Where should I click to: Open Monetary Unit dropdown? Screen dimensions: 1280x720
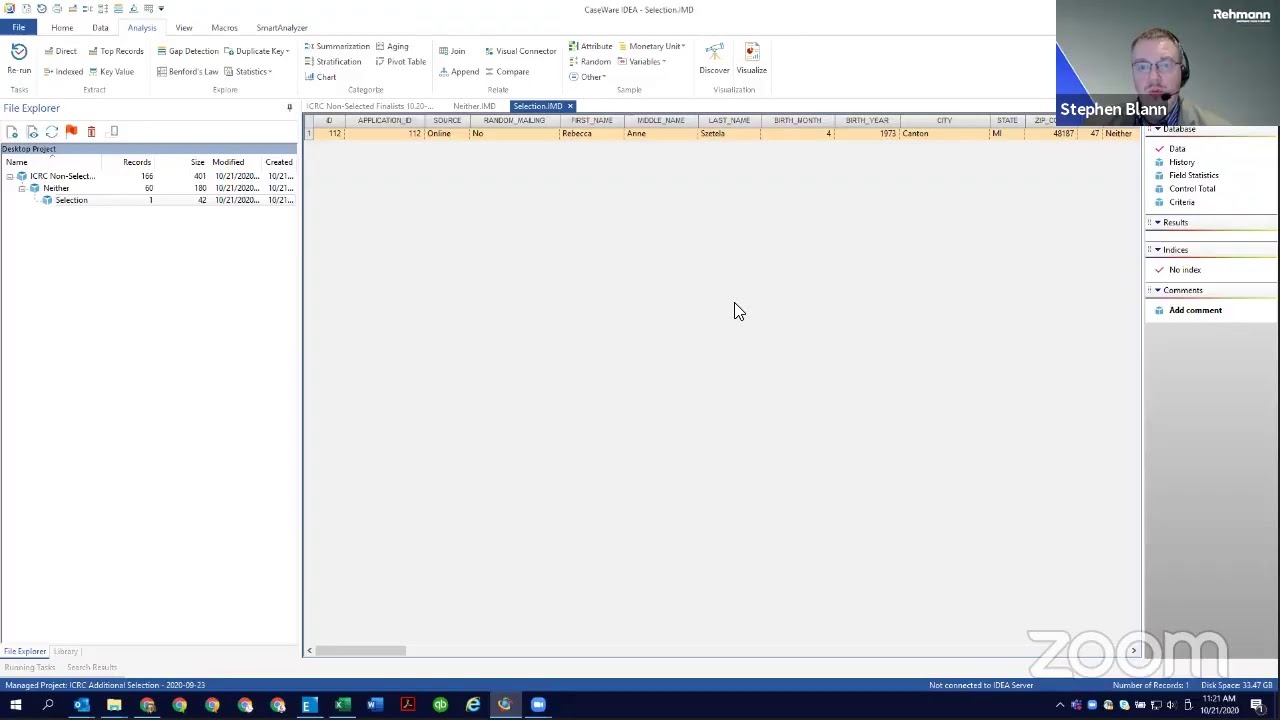[x=652, y=46]
